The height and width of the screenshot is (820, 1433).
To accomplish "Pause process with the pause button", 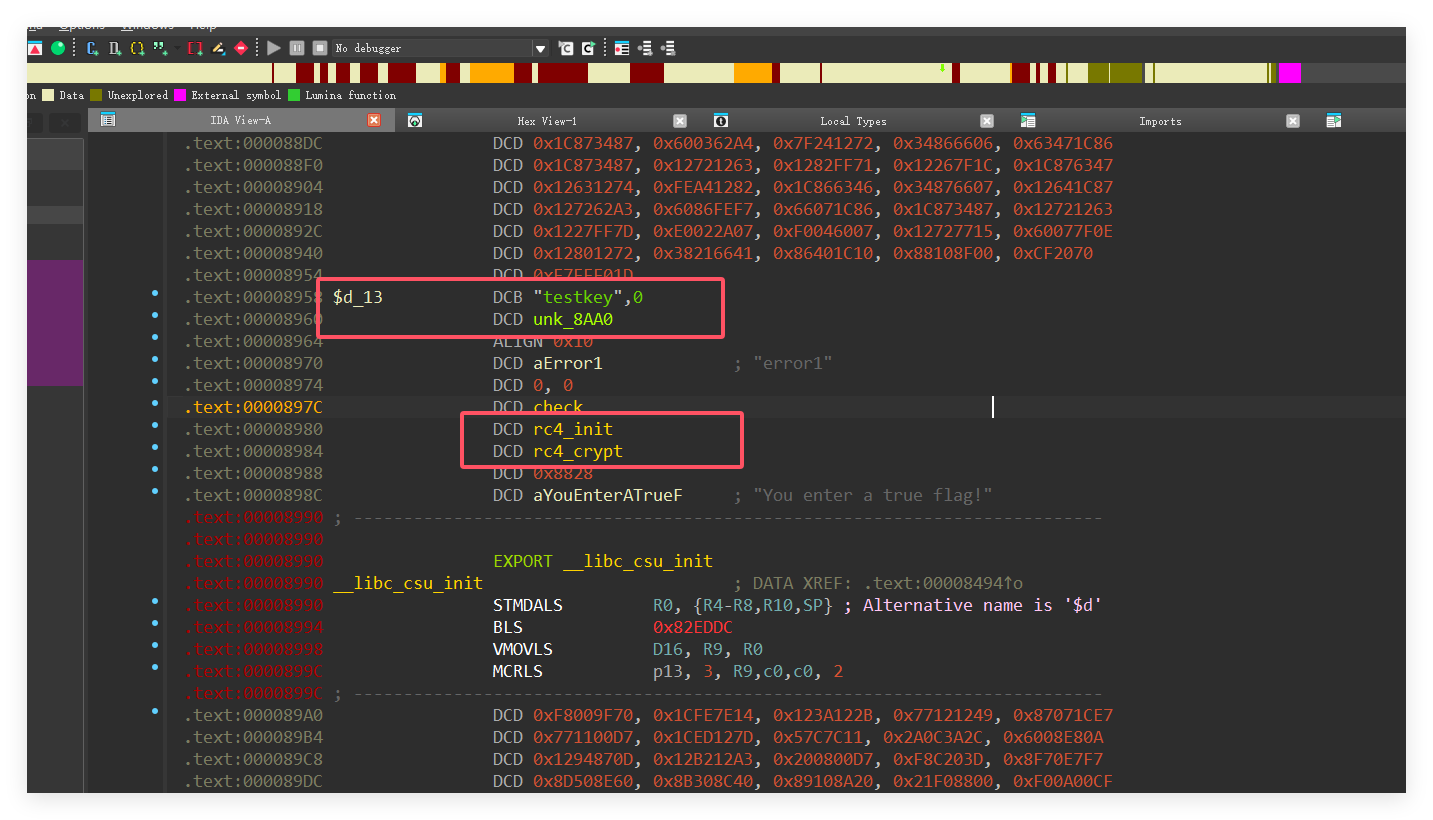I will click(x=297, y=48).
